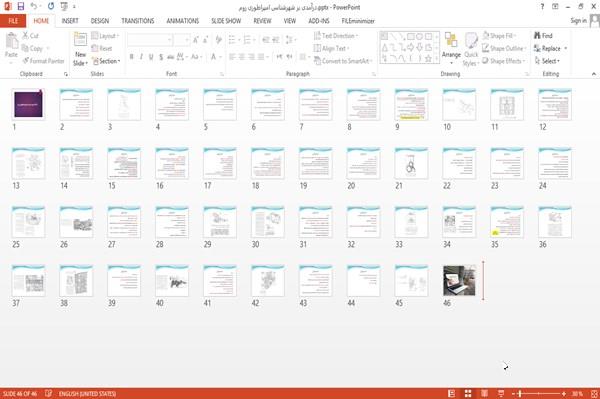Toggle Italic formatting button
Screen dimensions: 600x399
coord(141,57)
